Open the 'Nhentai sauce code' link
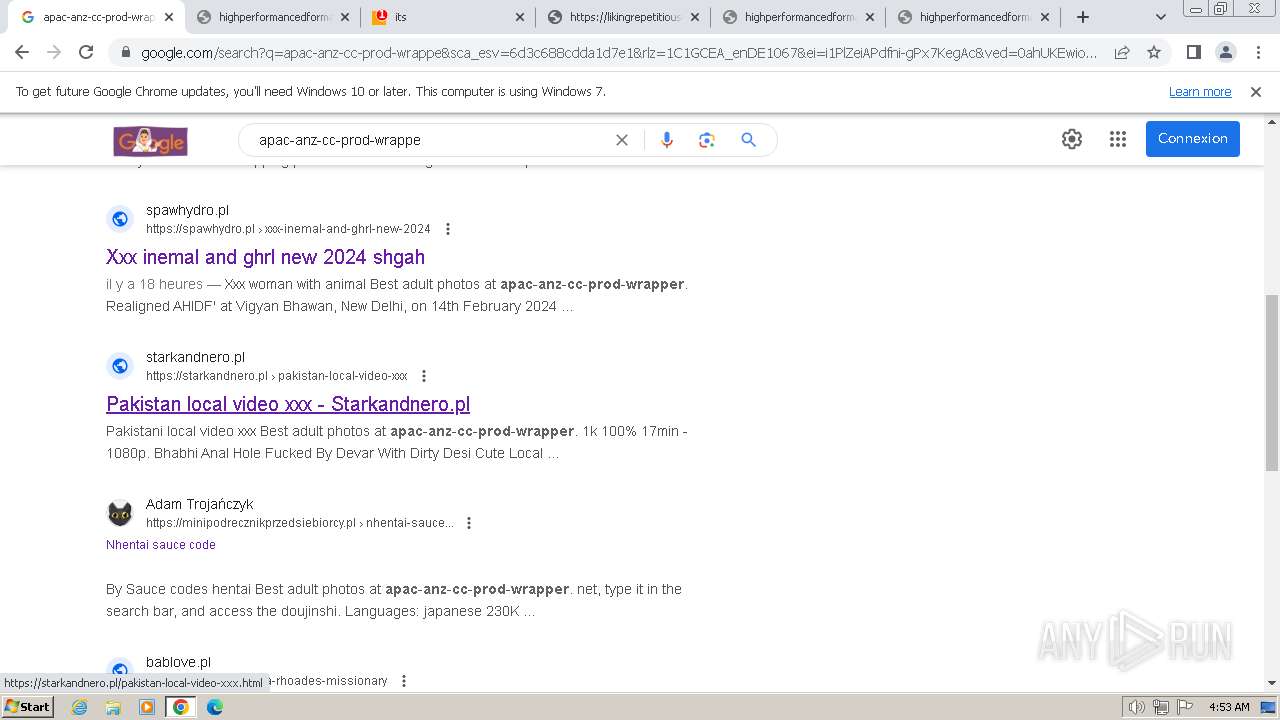 (x=161, y=545)
